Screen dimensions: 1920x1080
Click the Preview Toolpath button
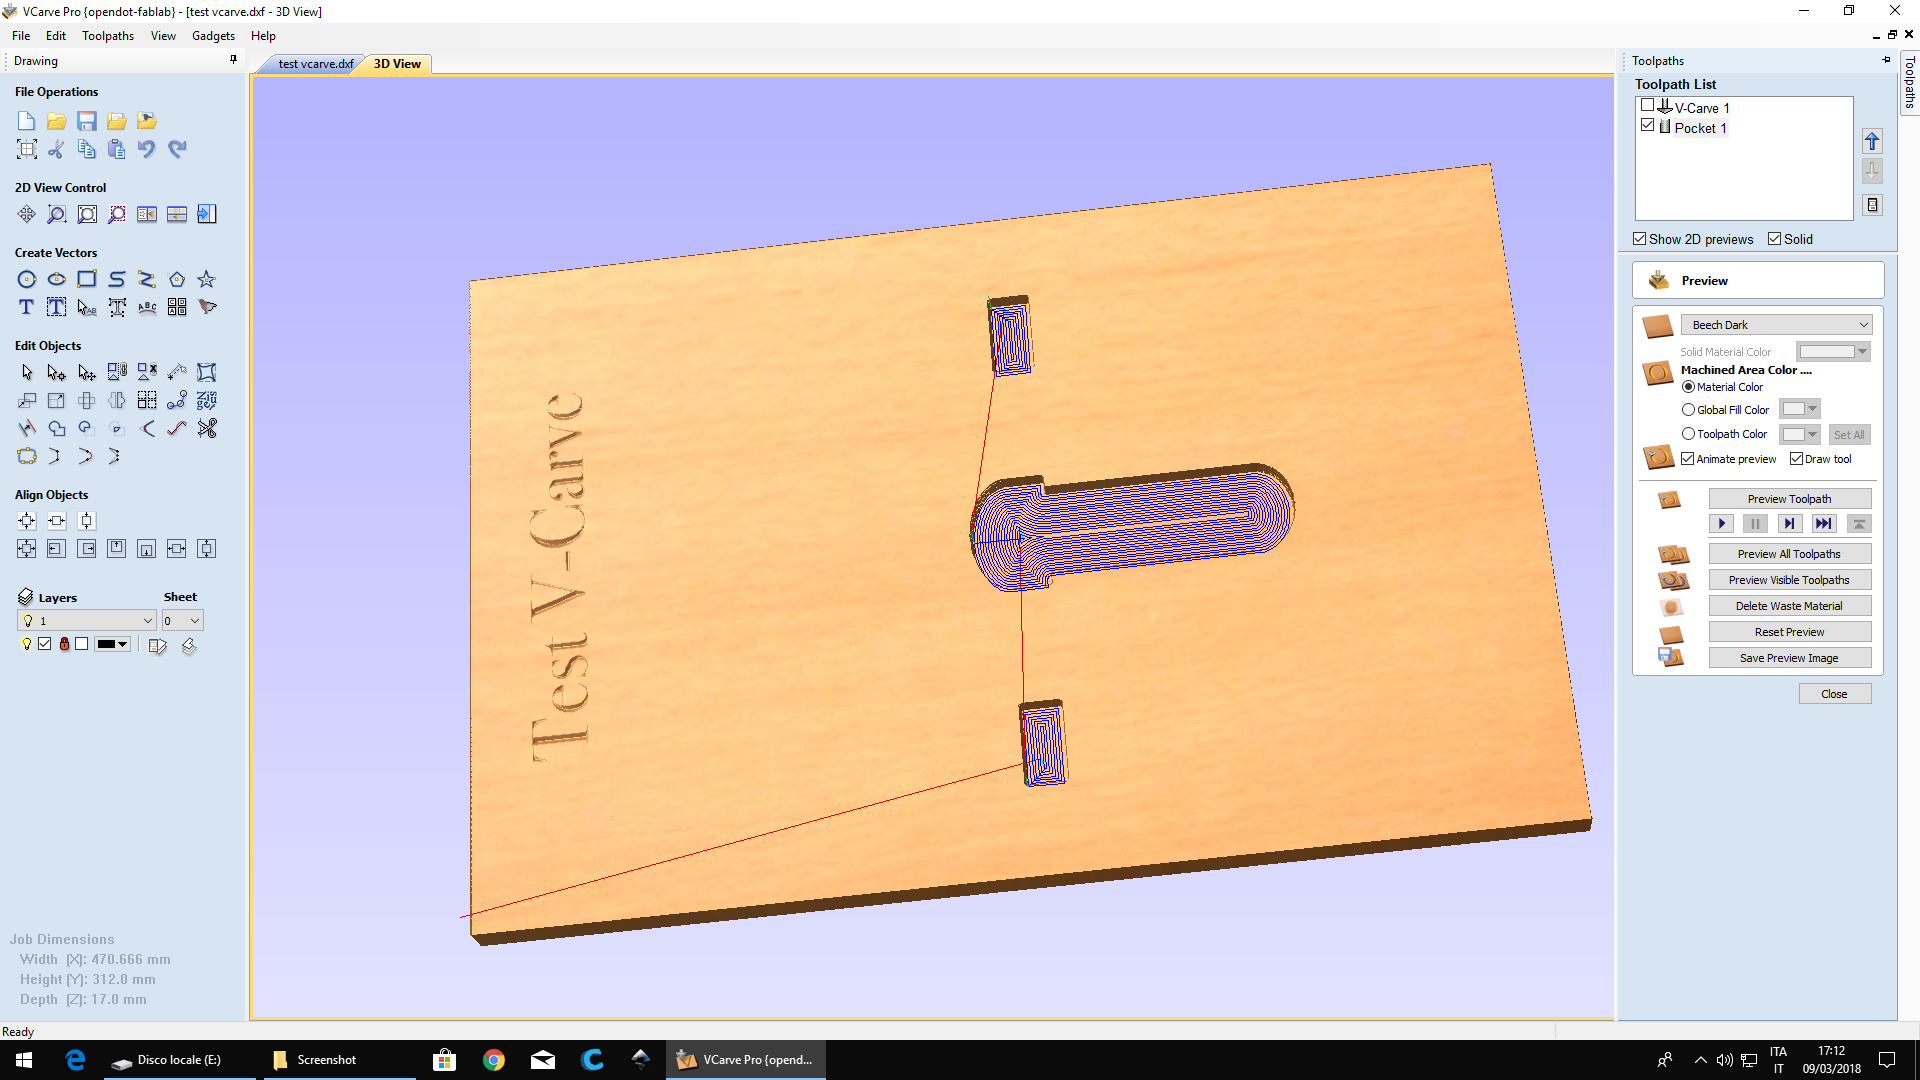1789,499
